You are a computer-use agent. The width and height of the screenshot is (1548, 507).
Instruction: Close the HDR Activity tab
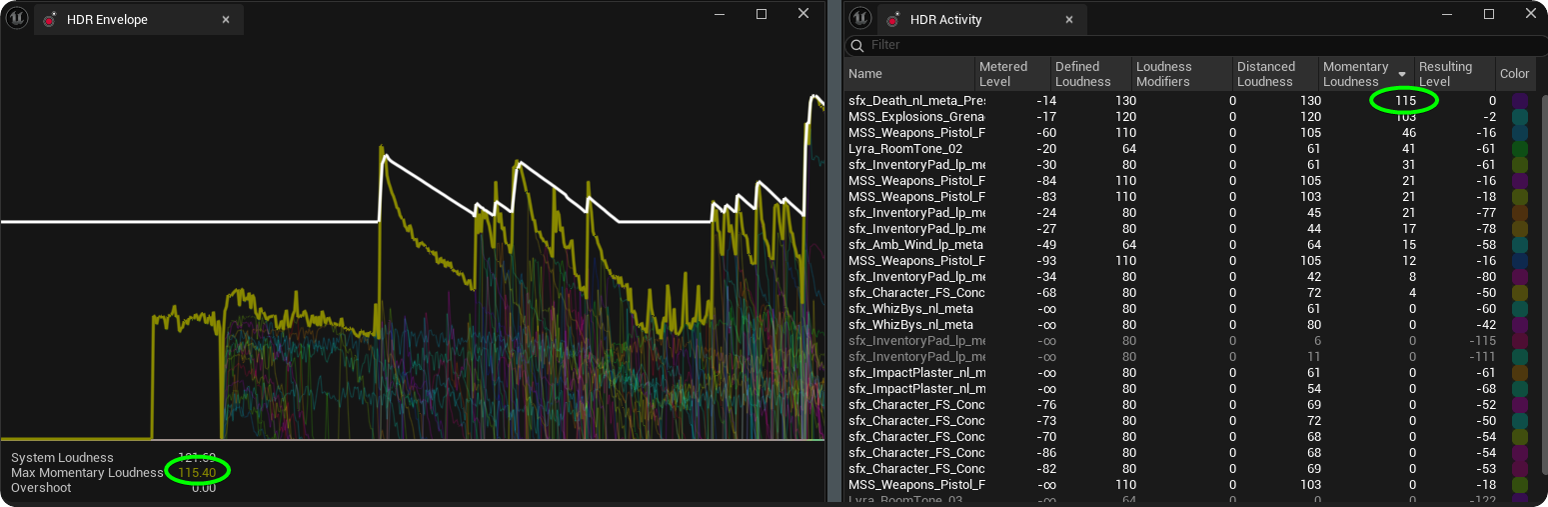[x=1069, y=19]
